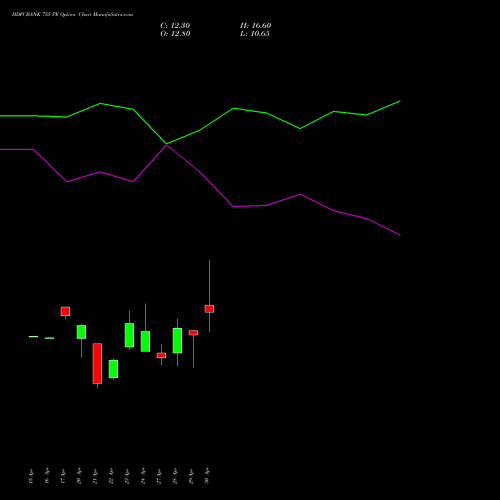Click the red candle for 29 Apr
This screenshot has height=500, width=500.
[193, 333]
